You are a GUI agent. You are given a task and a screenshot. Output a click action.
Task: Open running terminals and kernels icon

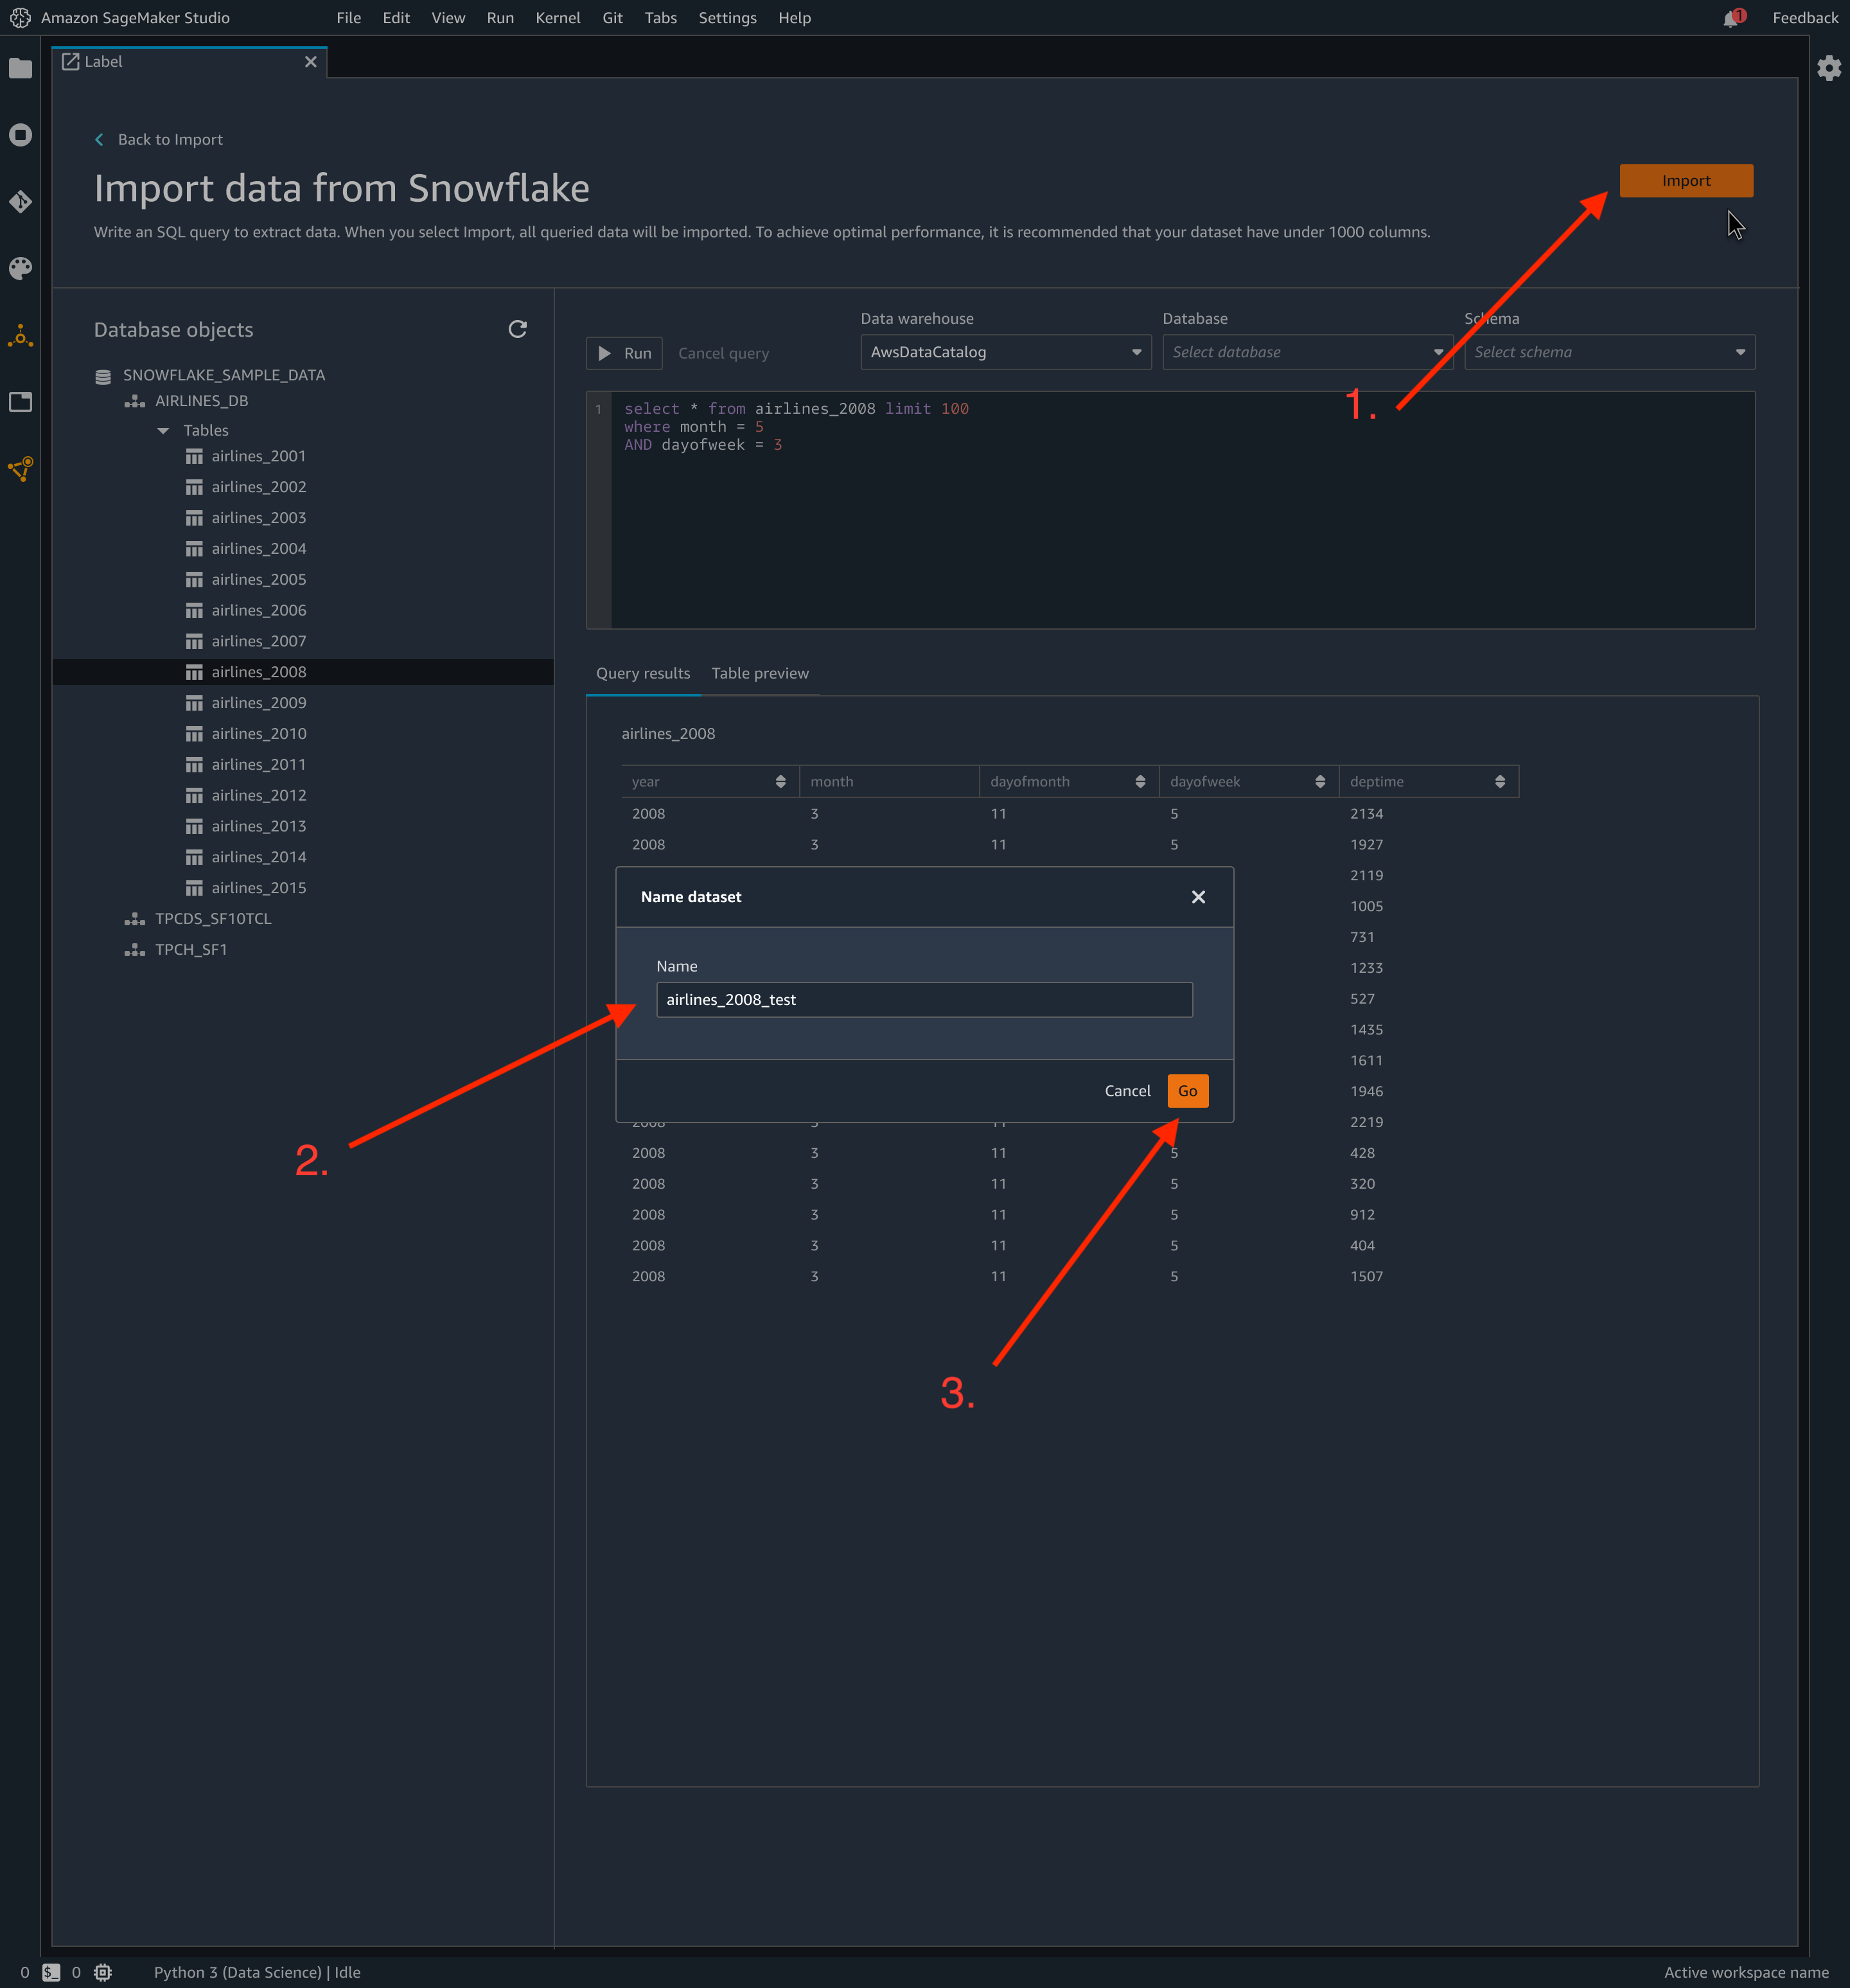(20, 135)
